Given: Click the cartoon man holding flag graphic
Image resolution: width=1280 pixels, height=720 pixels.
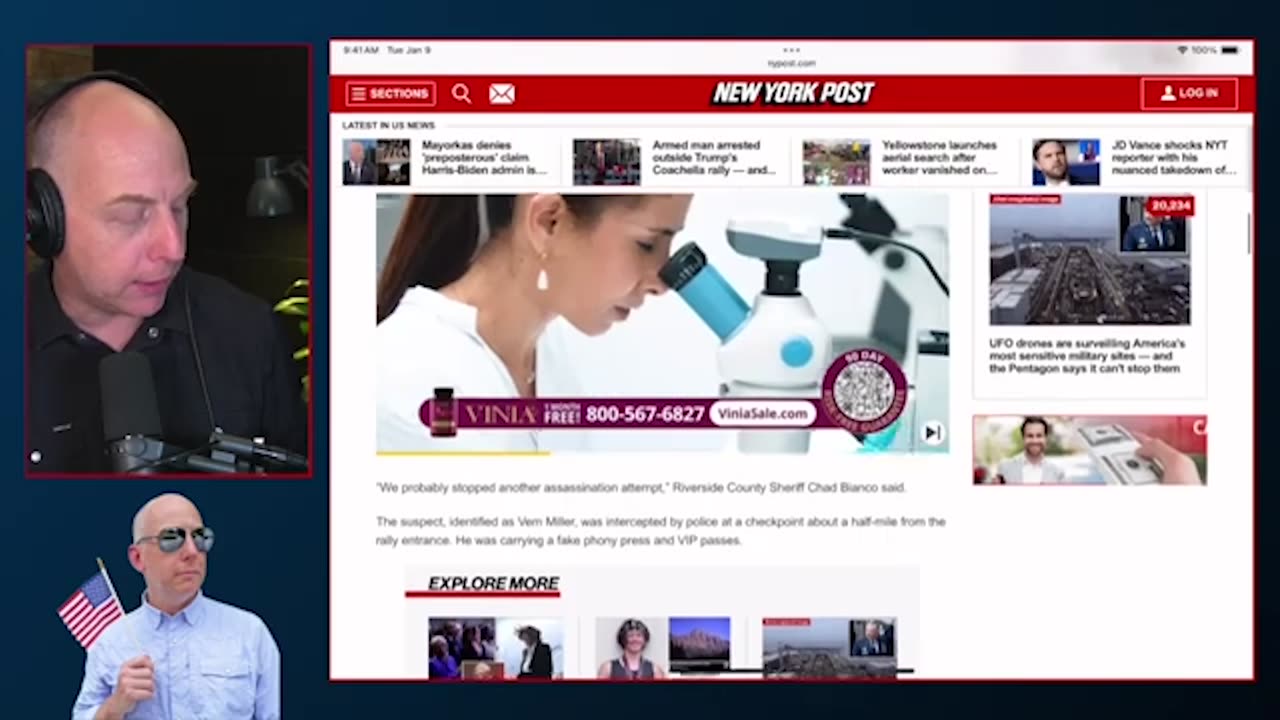Looking at the screenshot, I should coord(170,606).
